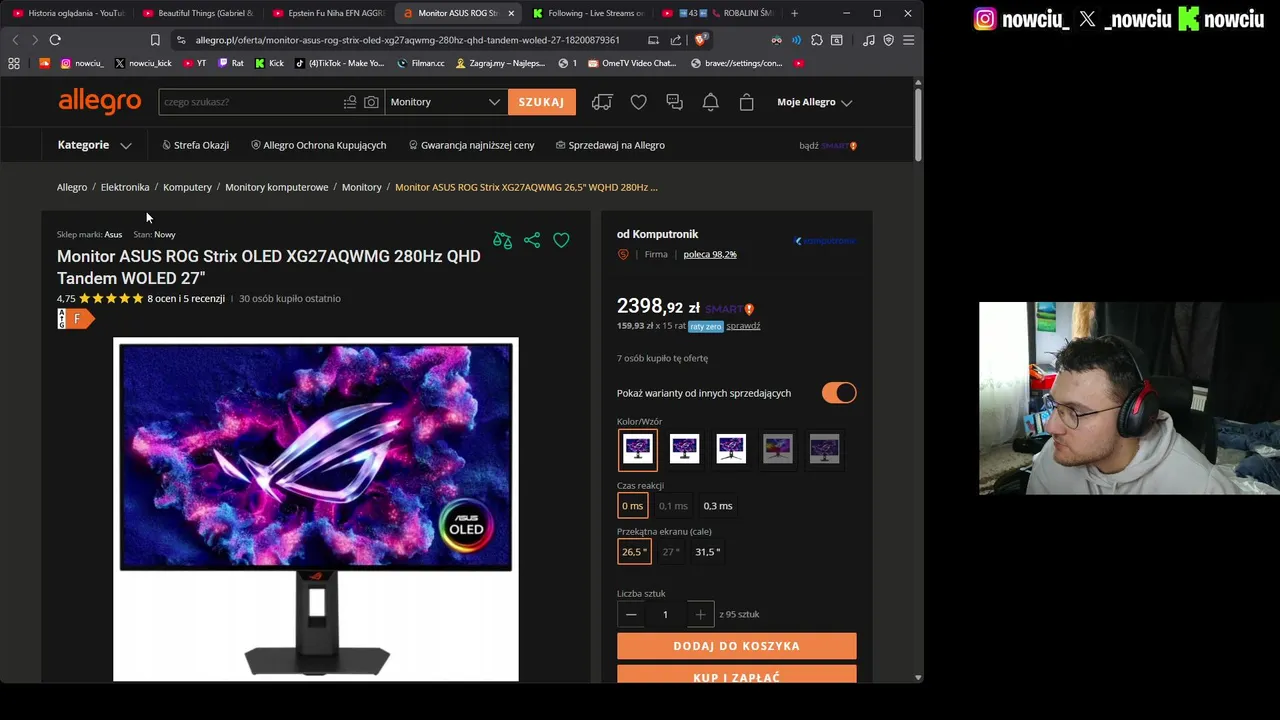This screenshot has width=1280, height=720.
Task: Open Gwarancja najniższej ceny link
Action: click(x=471, y=145)
